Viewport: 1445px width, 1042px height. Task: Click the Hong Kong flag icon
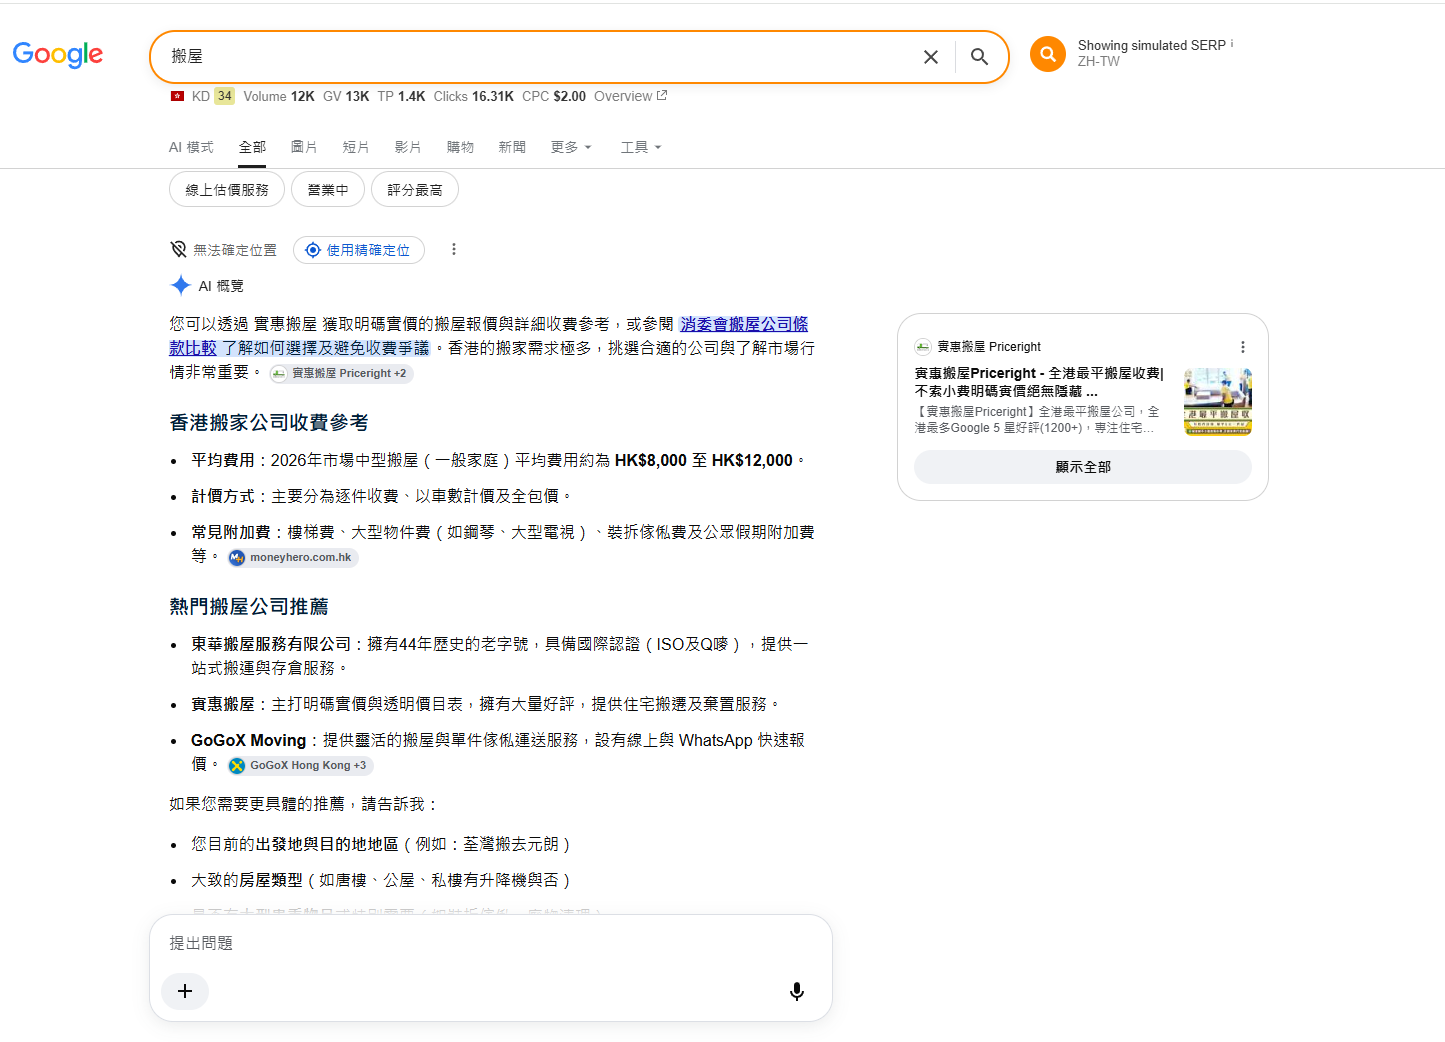pos(177,96)
